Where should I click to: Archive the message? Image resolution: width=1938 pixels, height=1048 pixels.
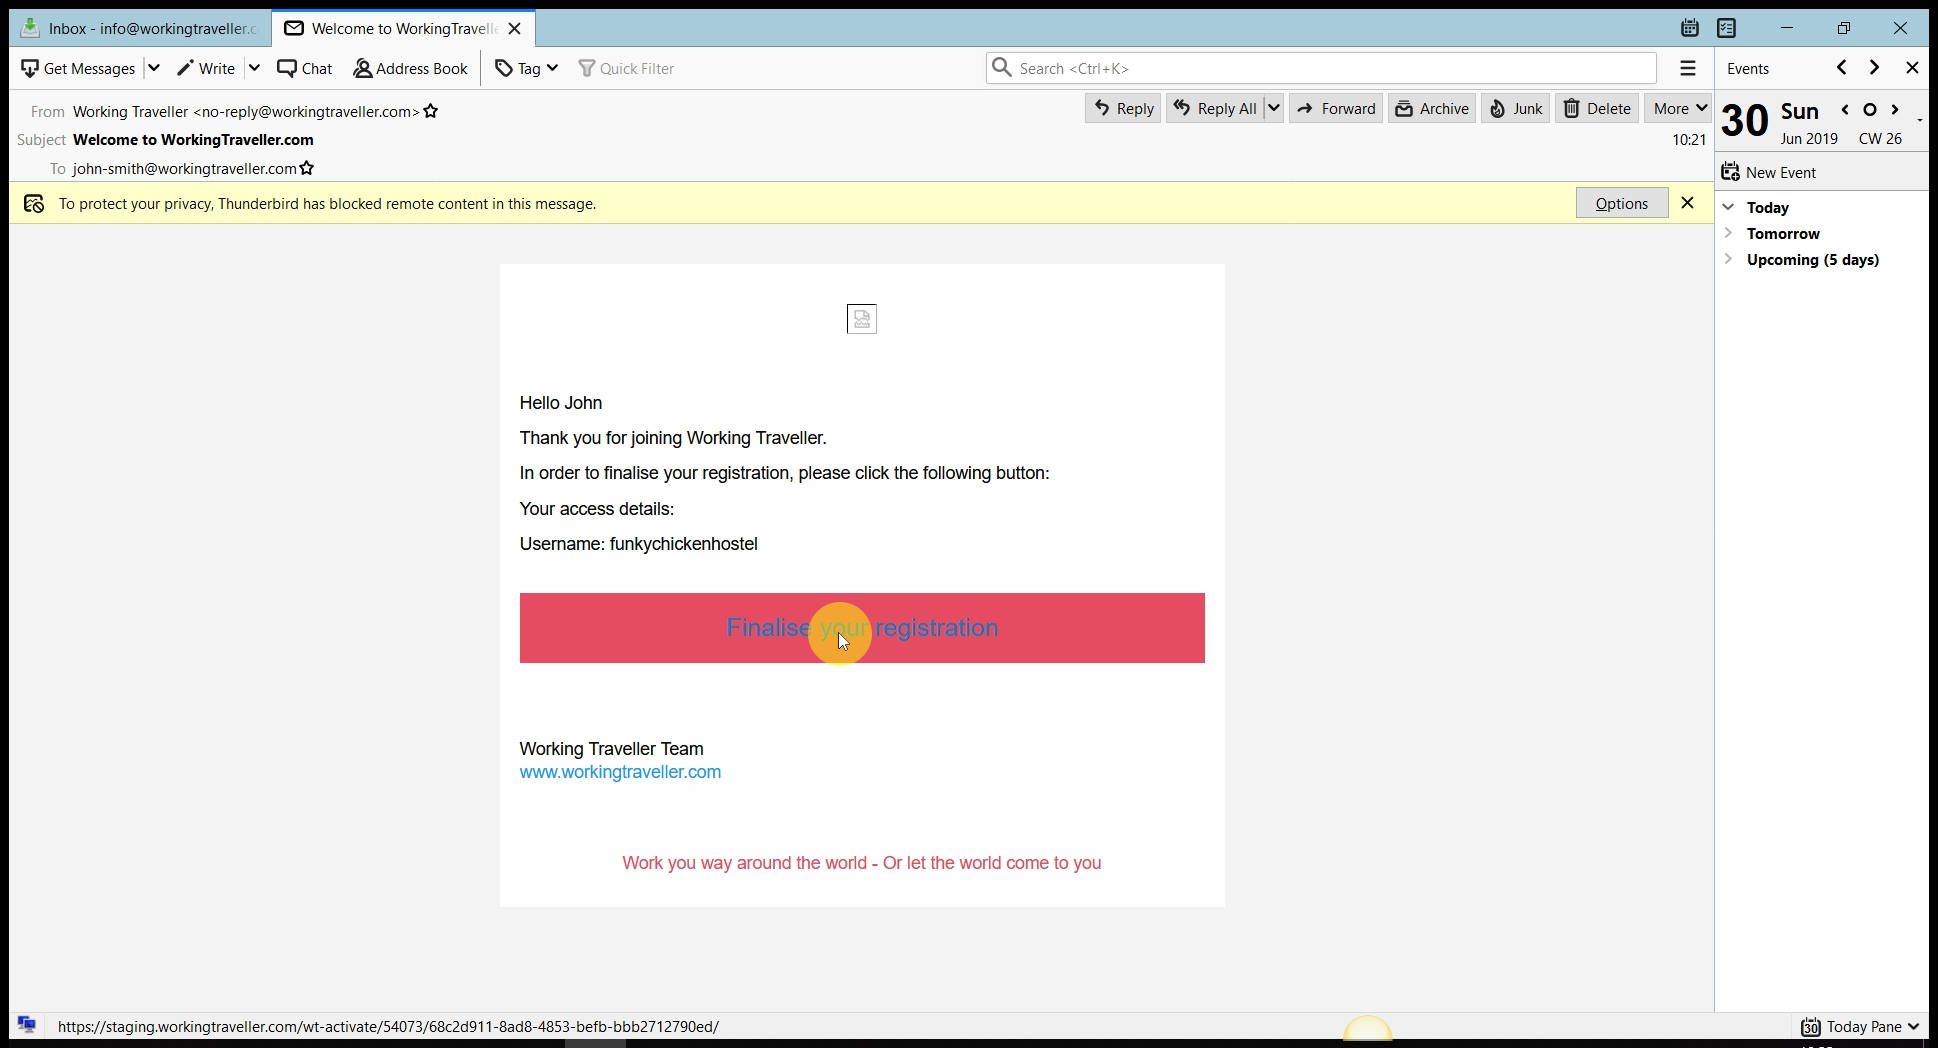coord(1432,108)
